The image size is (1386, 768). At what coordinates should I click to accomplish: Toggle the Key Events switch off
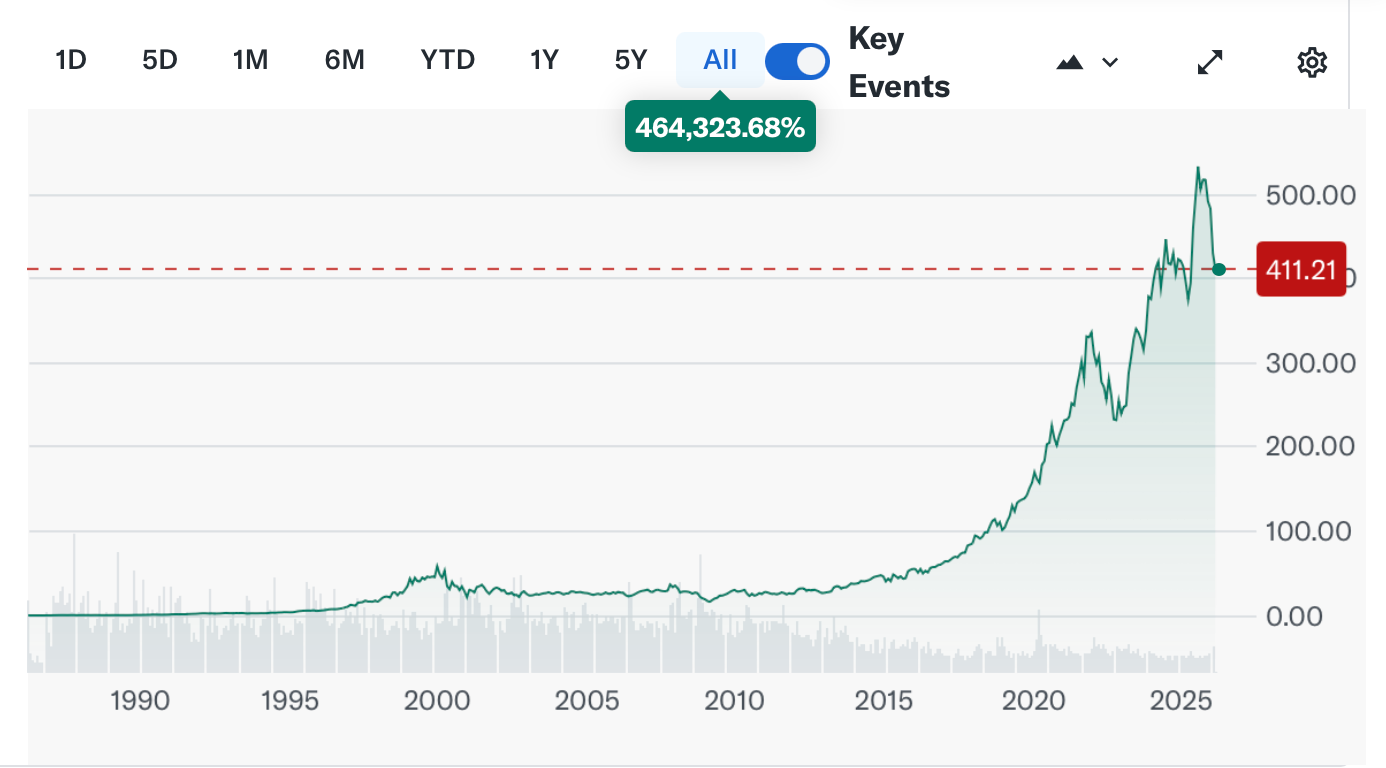[x=797, y=61]
